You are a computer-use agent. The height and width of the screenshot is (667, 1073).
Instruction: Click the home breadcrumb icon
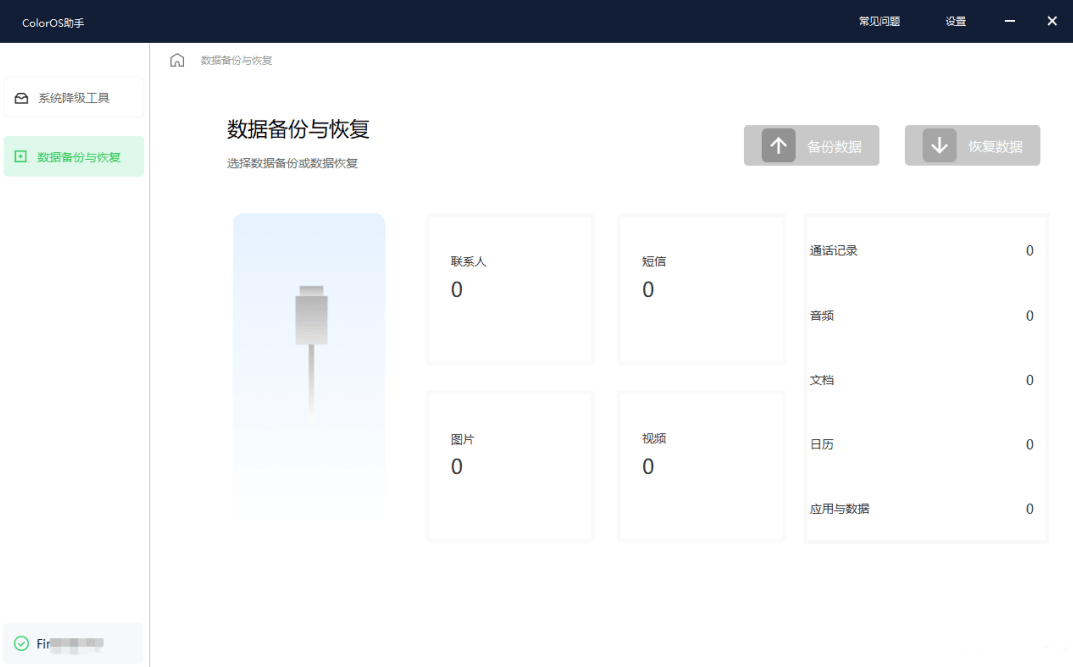(x=177, y=60)
